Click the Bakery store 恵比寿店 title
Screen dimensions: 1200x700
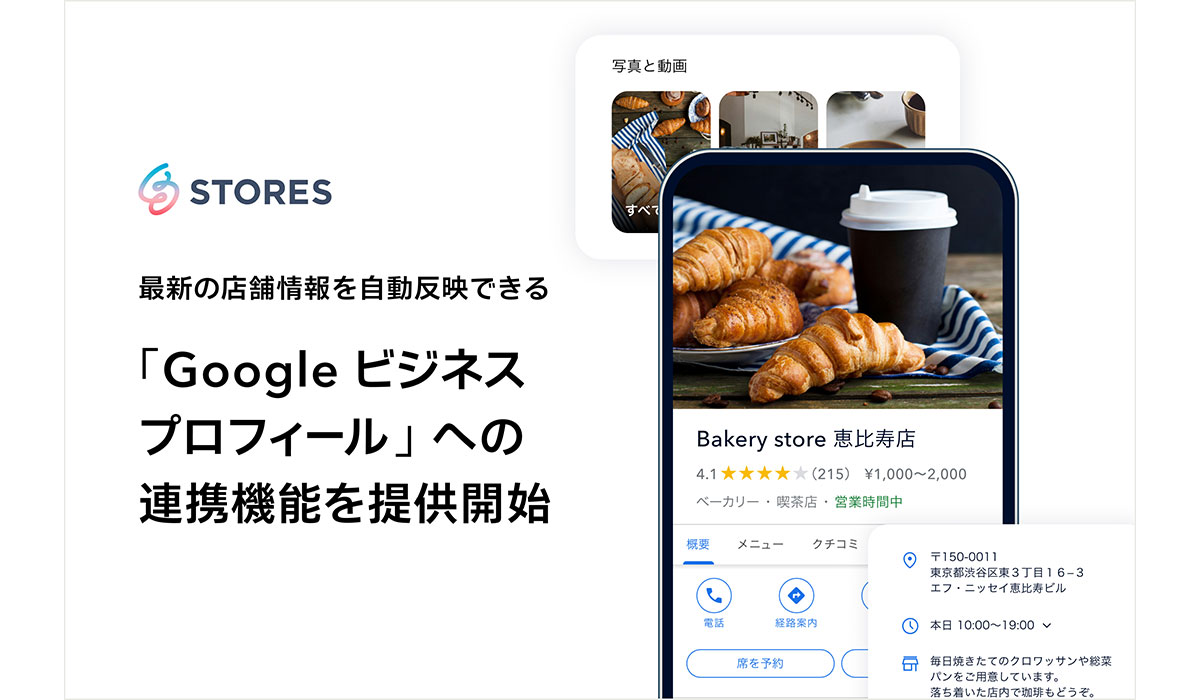coord(805,439)
